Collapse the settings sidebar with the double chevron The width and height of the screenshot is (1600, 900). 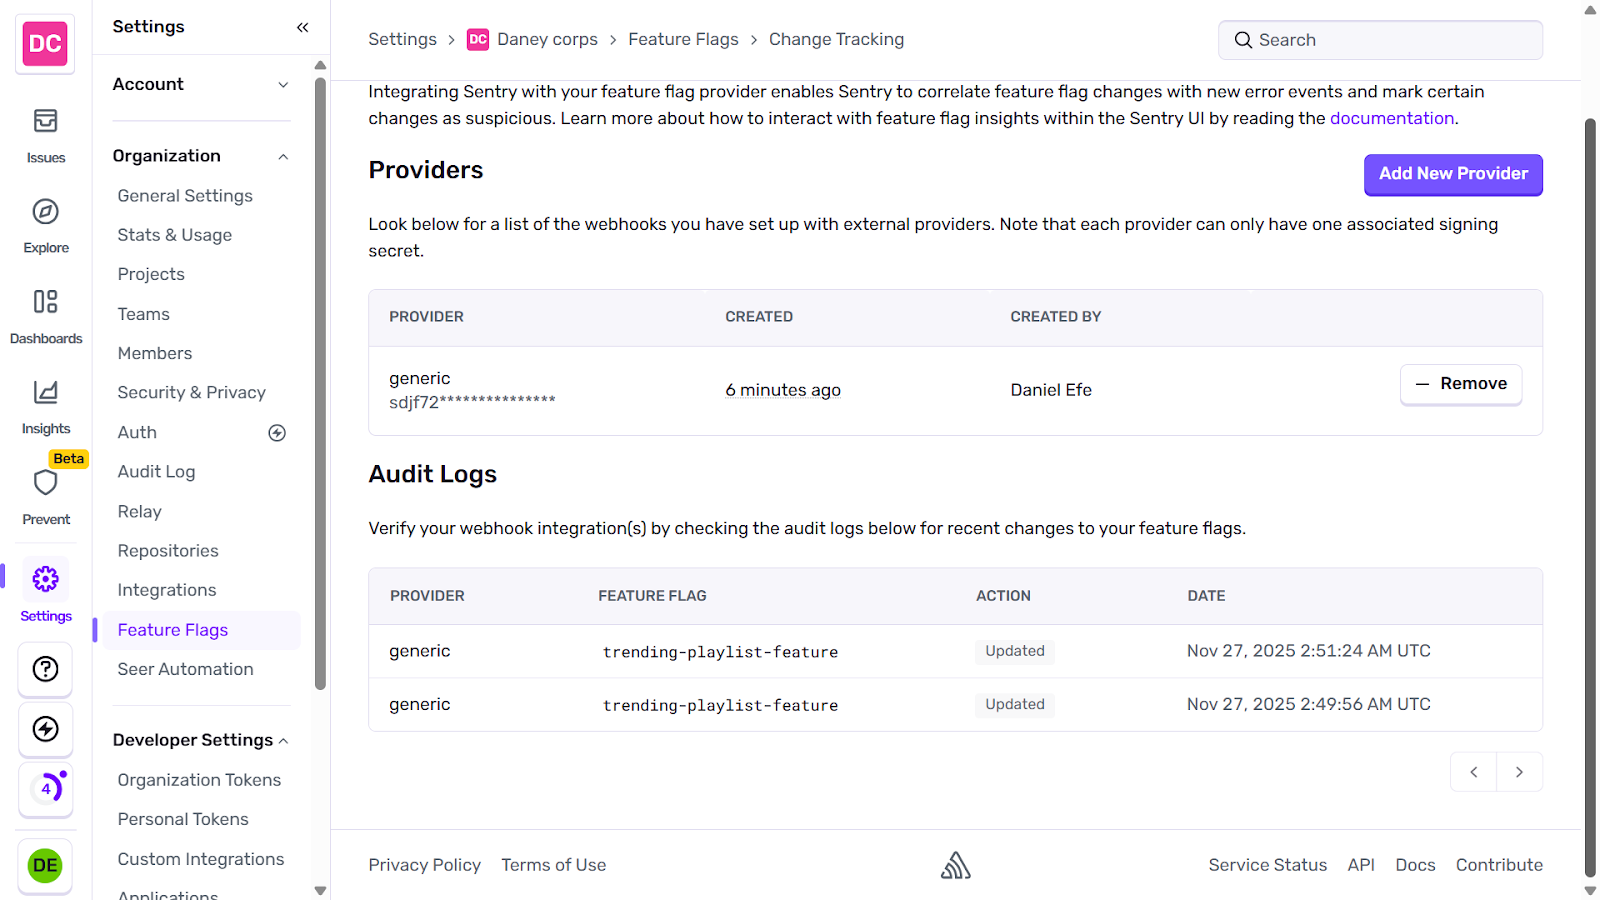(x=303, y=27)
